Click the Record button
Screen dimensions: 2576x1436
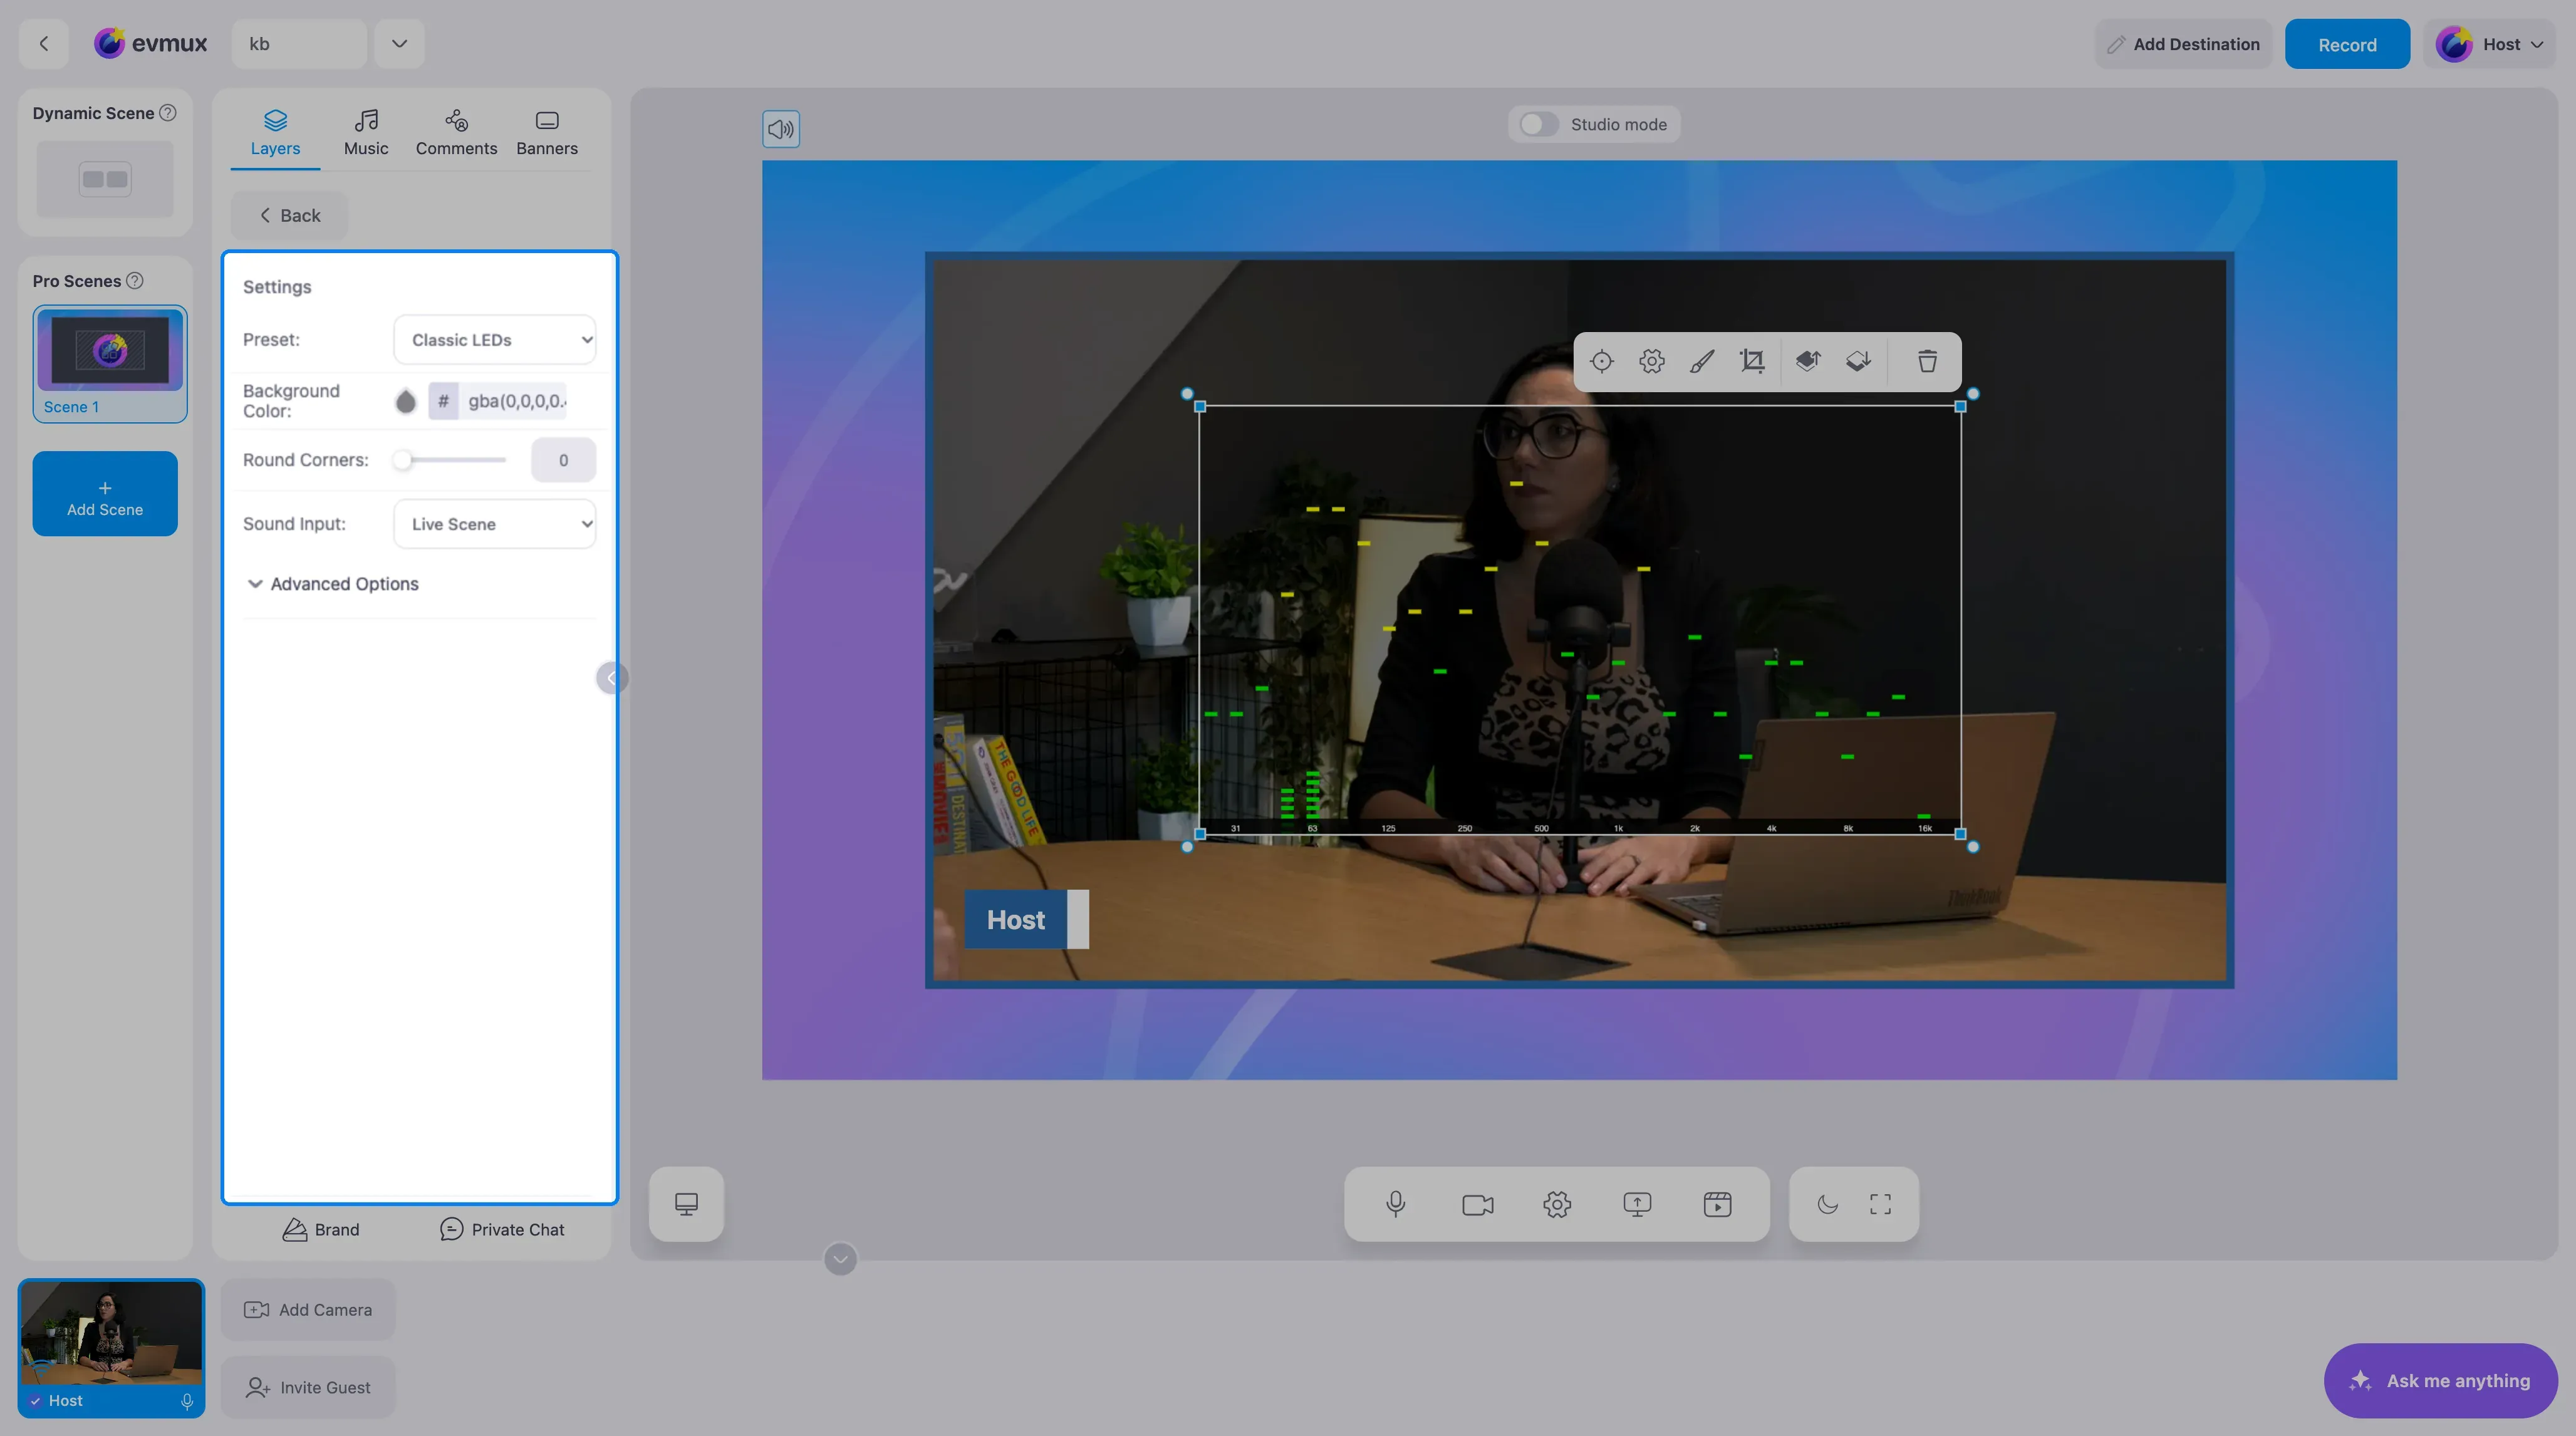pyautogui.click(x=2347, y=44)
